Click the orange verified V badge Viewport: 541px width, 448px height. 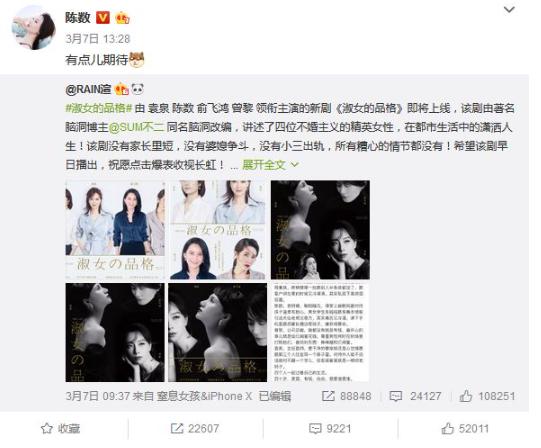point(102,17)
